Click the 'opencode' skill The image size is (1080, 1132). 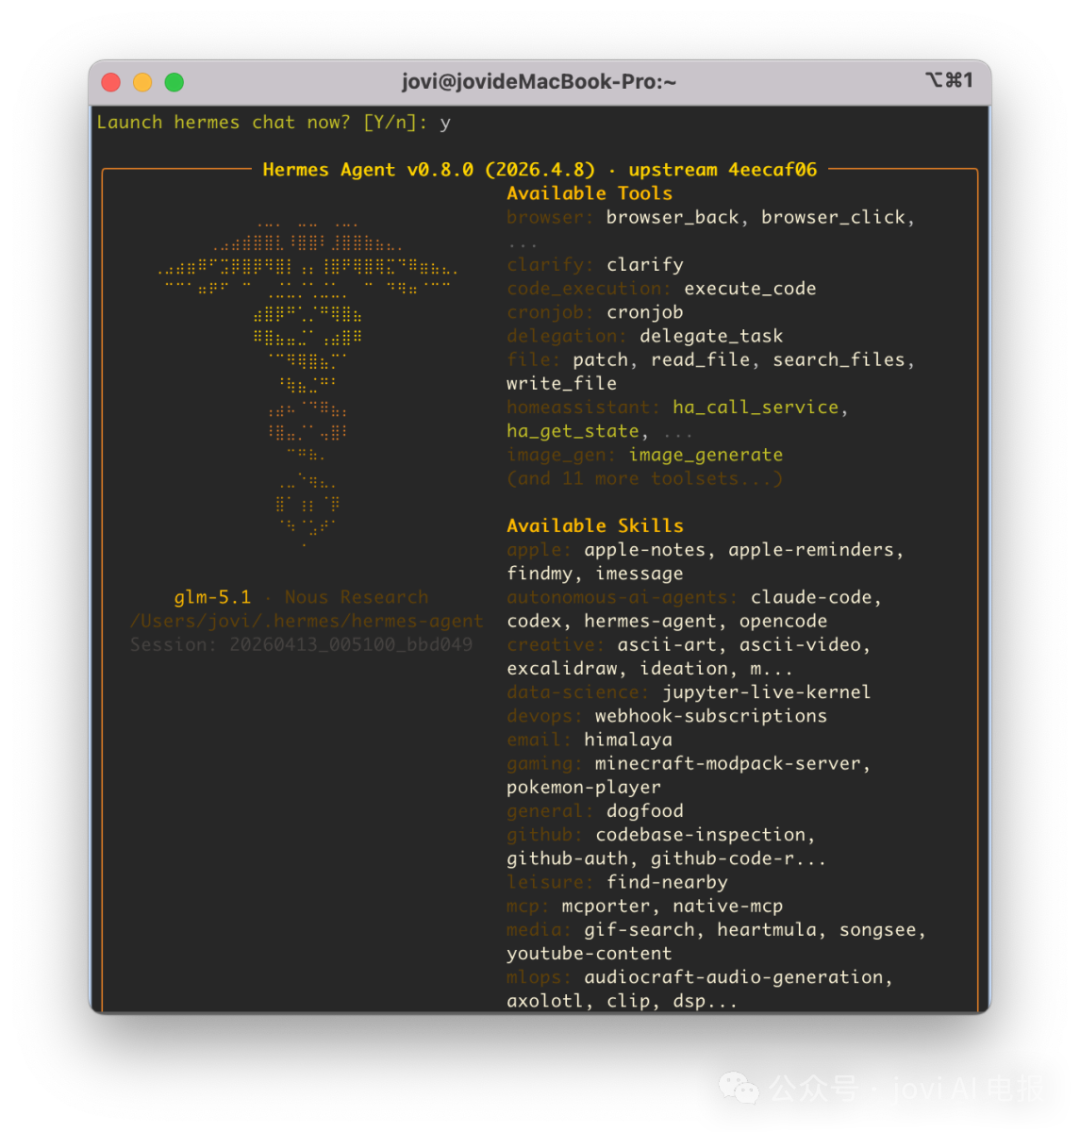783,621
